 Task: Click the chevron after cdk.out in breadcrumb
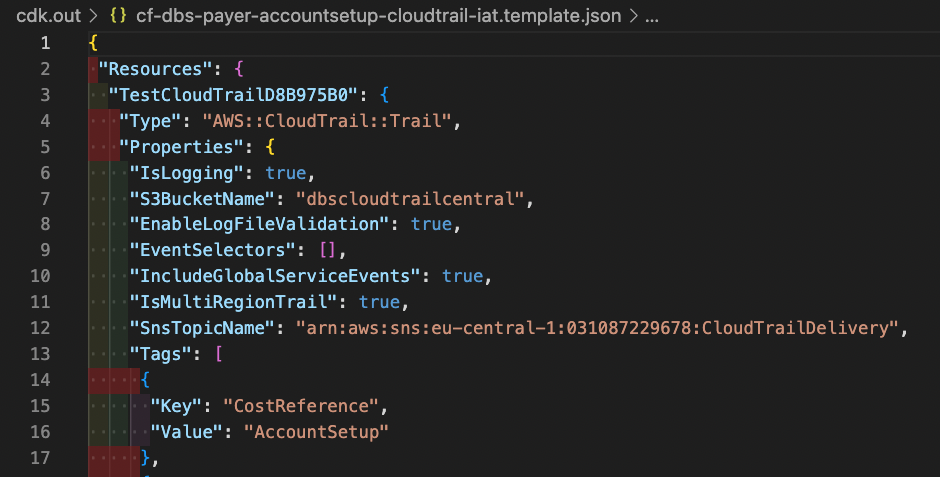[94, 16]
